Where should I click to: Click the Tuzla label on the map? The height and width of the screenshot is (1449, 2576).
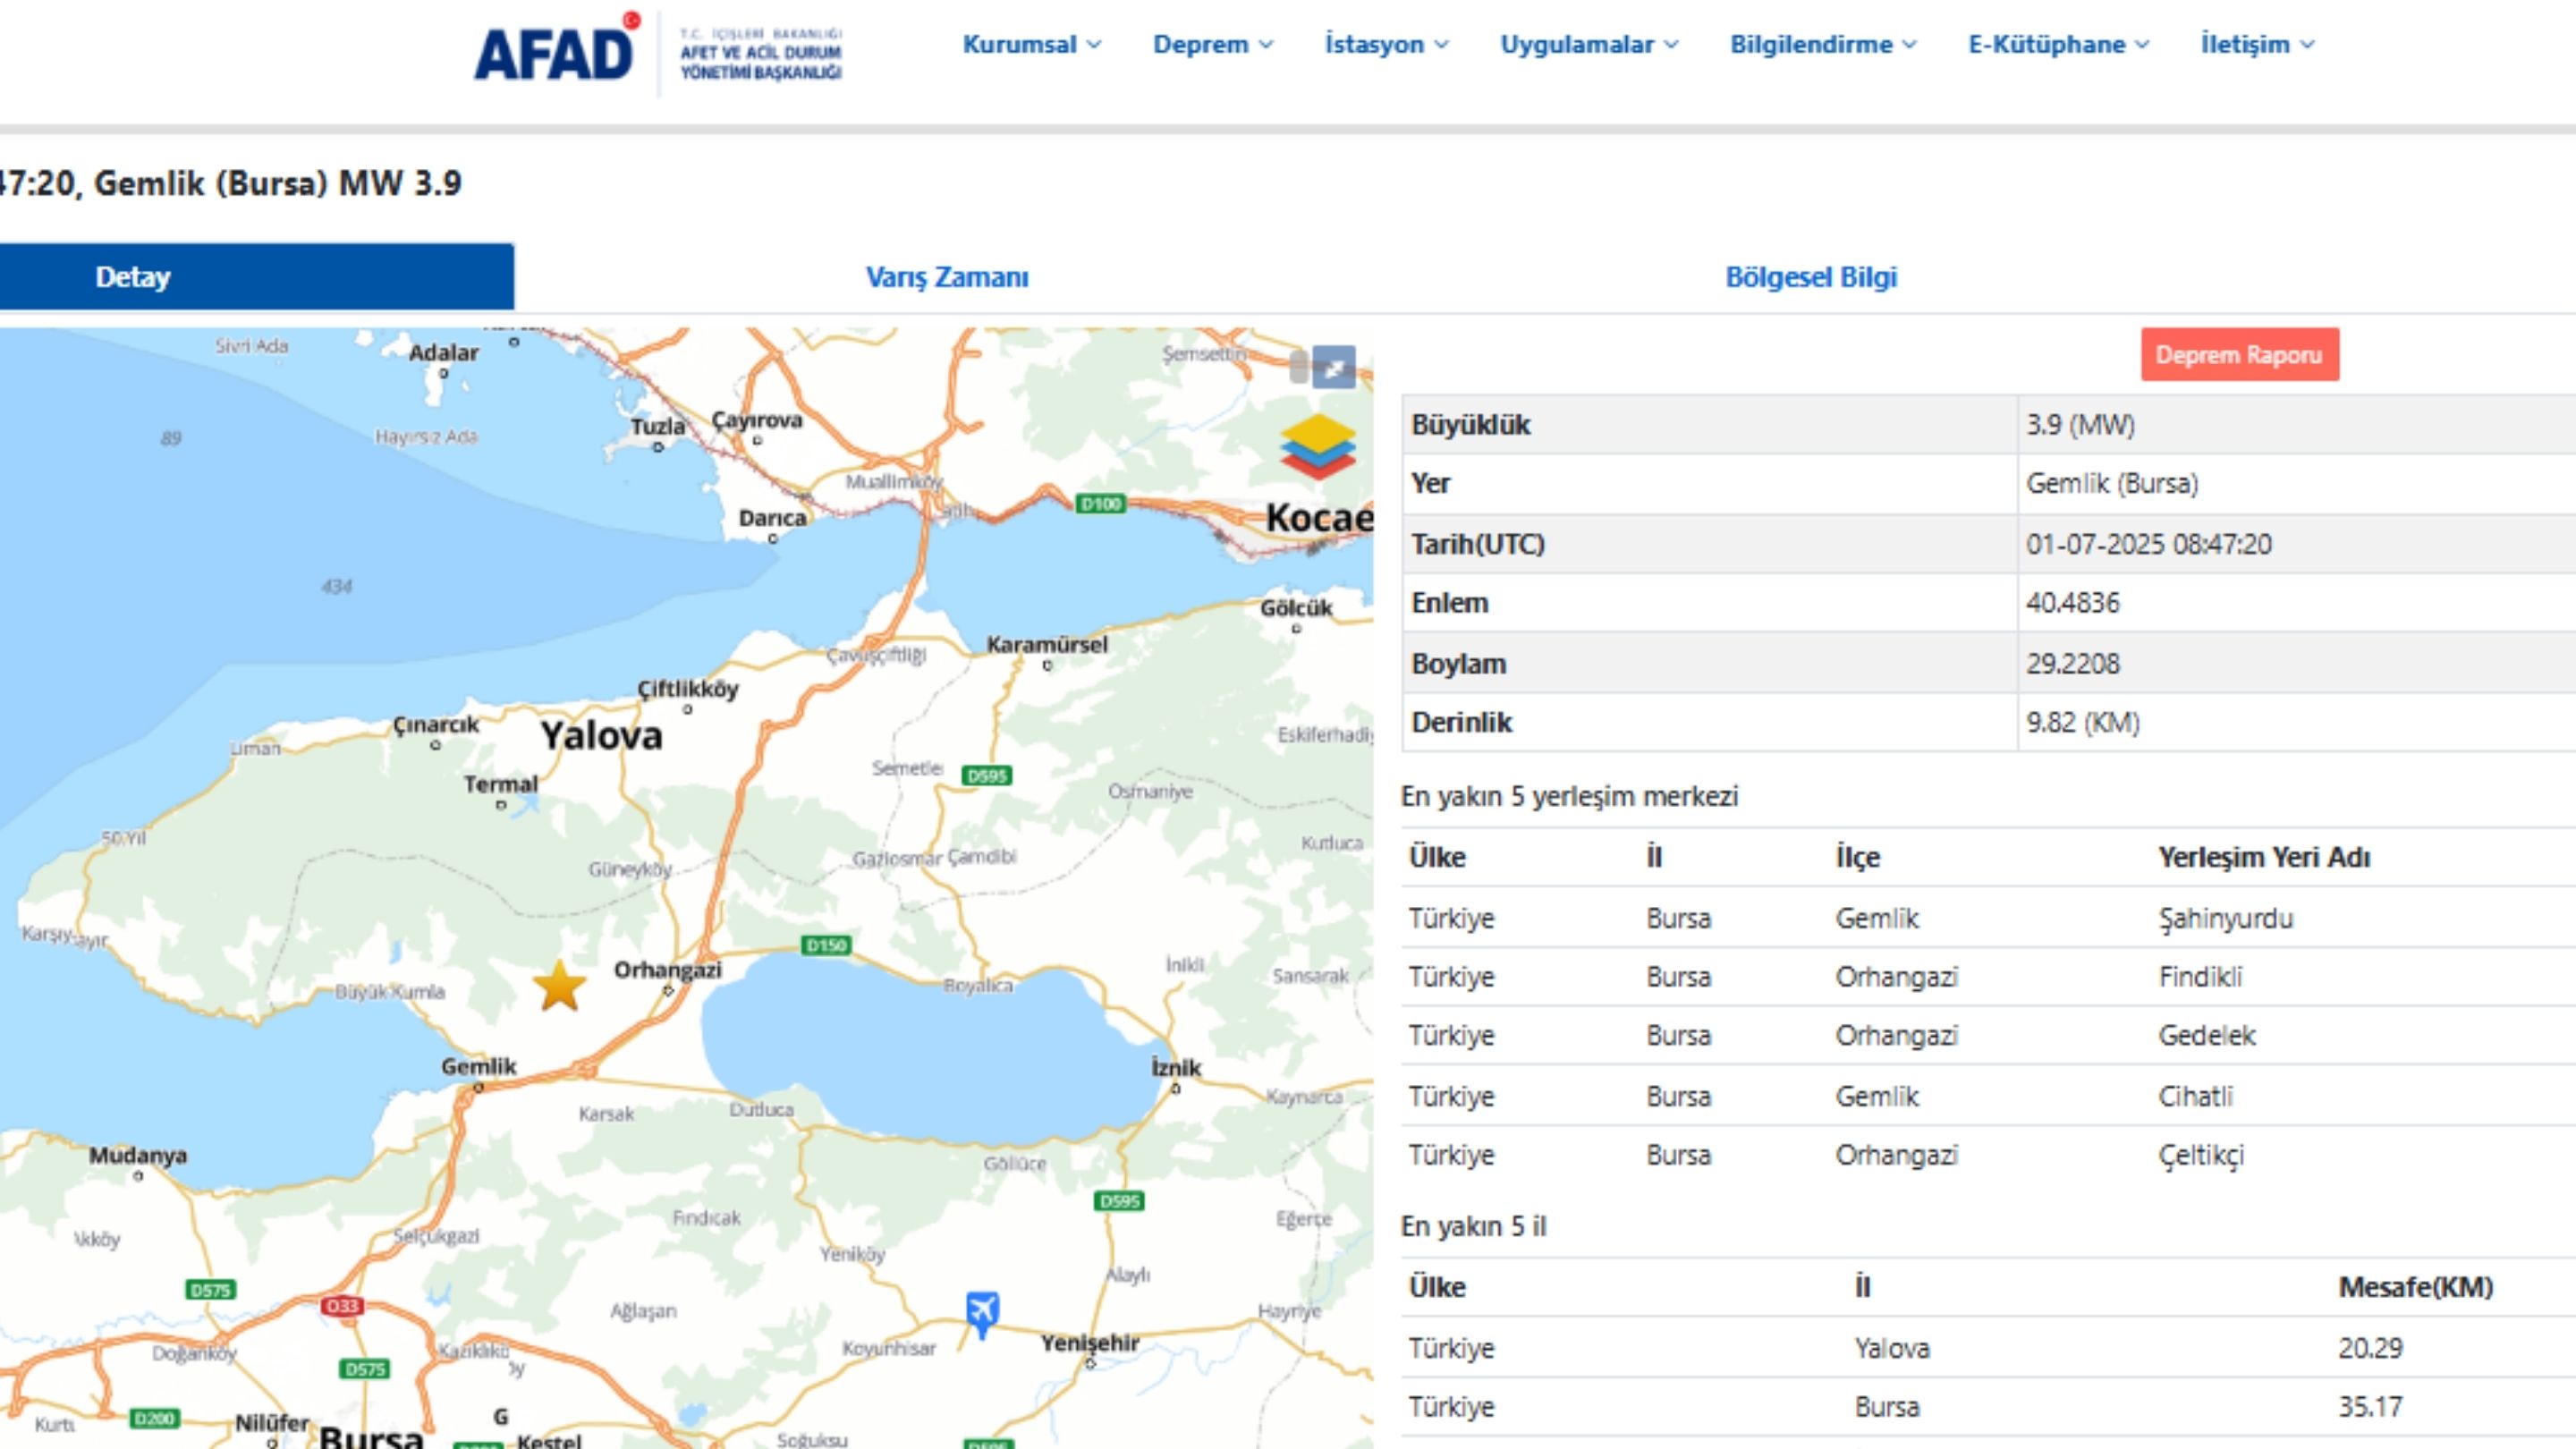click(x=657, y=426)
